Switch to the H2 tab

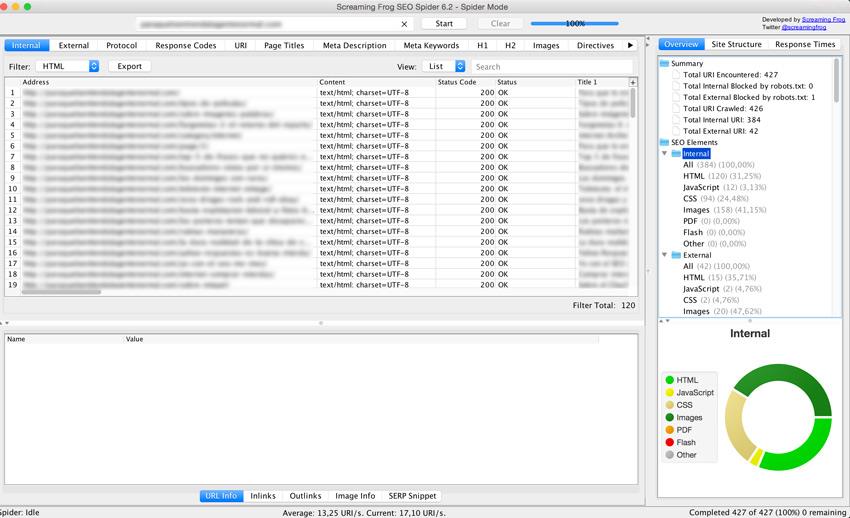point(510,46)
